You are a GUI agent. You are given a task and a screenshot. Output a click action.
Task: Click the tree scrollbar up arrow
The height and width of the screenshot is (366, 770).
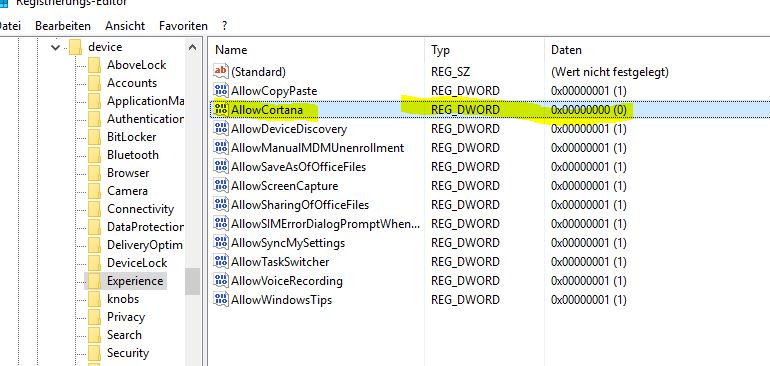pos(192,48)
